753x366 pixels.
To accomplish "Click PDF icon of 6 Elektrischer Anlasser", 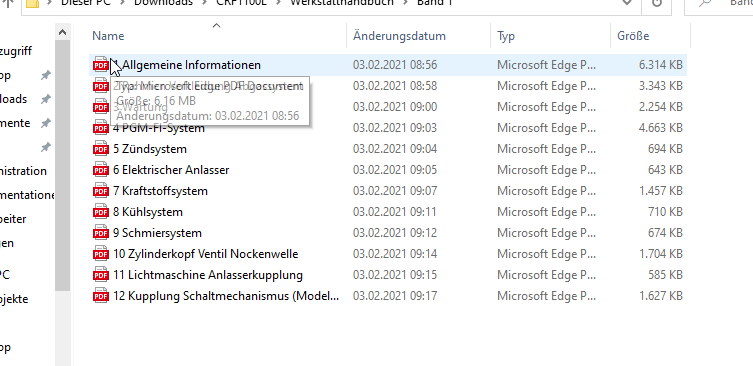I will pyautogui.click(x=100, y=170).
